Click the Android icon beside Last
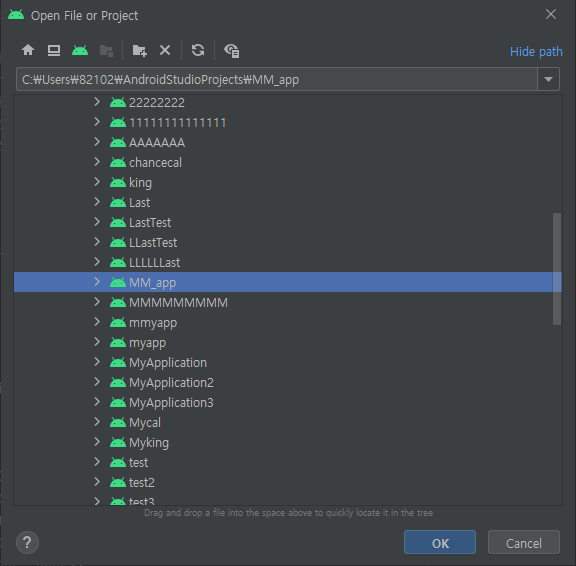The height and width of the screenshot is (566, 576). (x=118, y=202)
